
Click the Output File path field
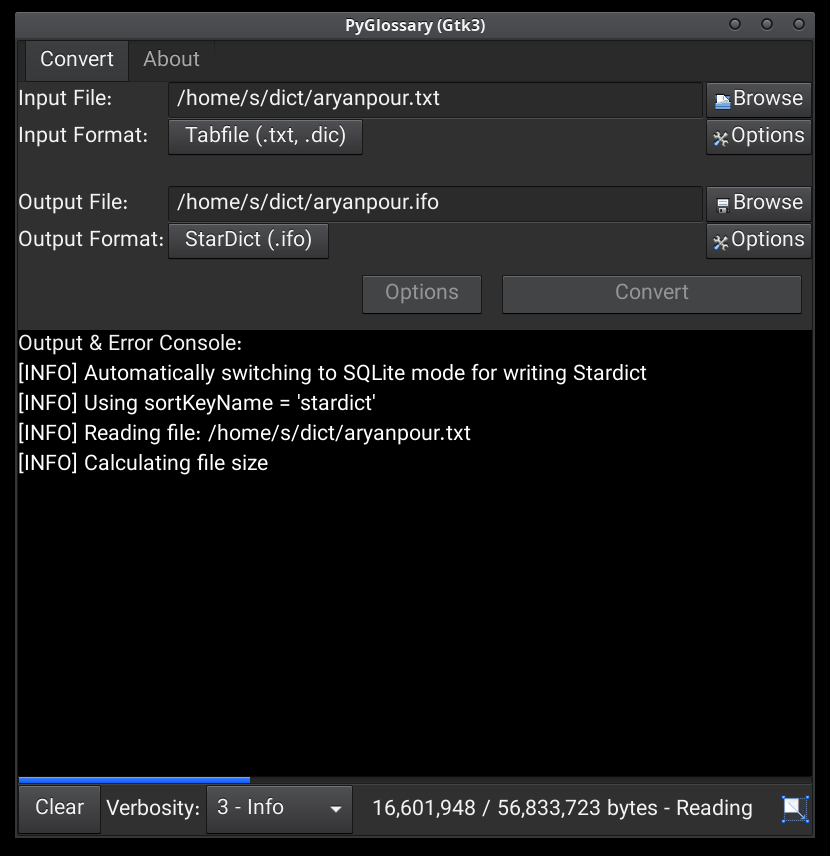pyautogui.click(x=435, y=203)
